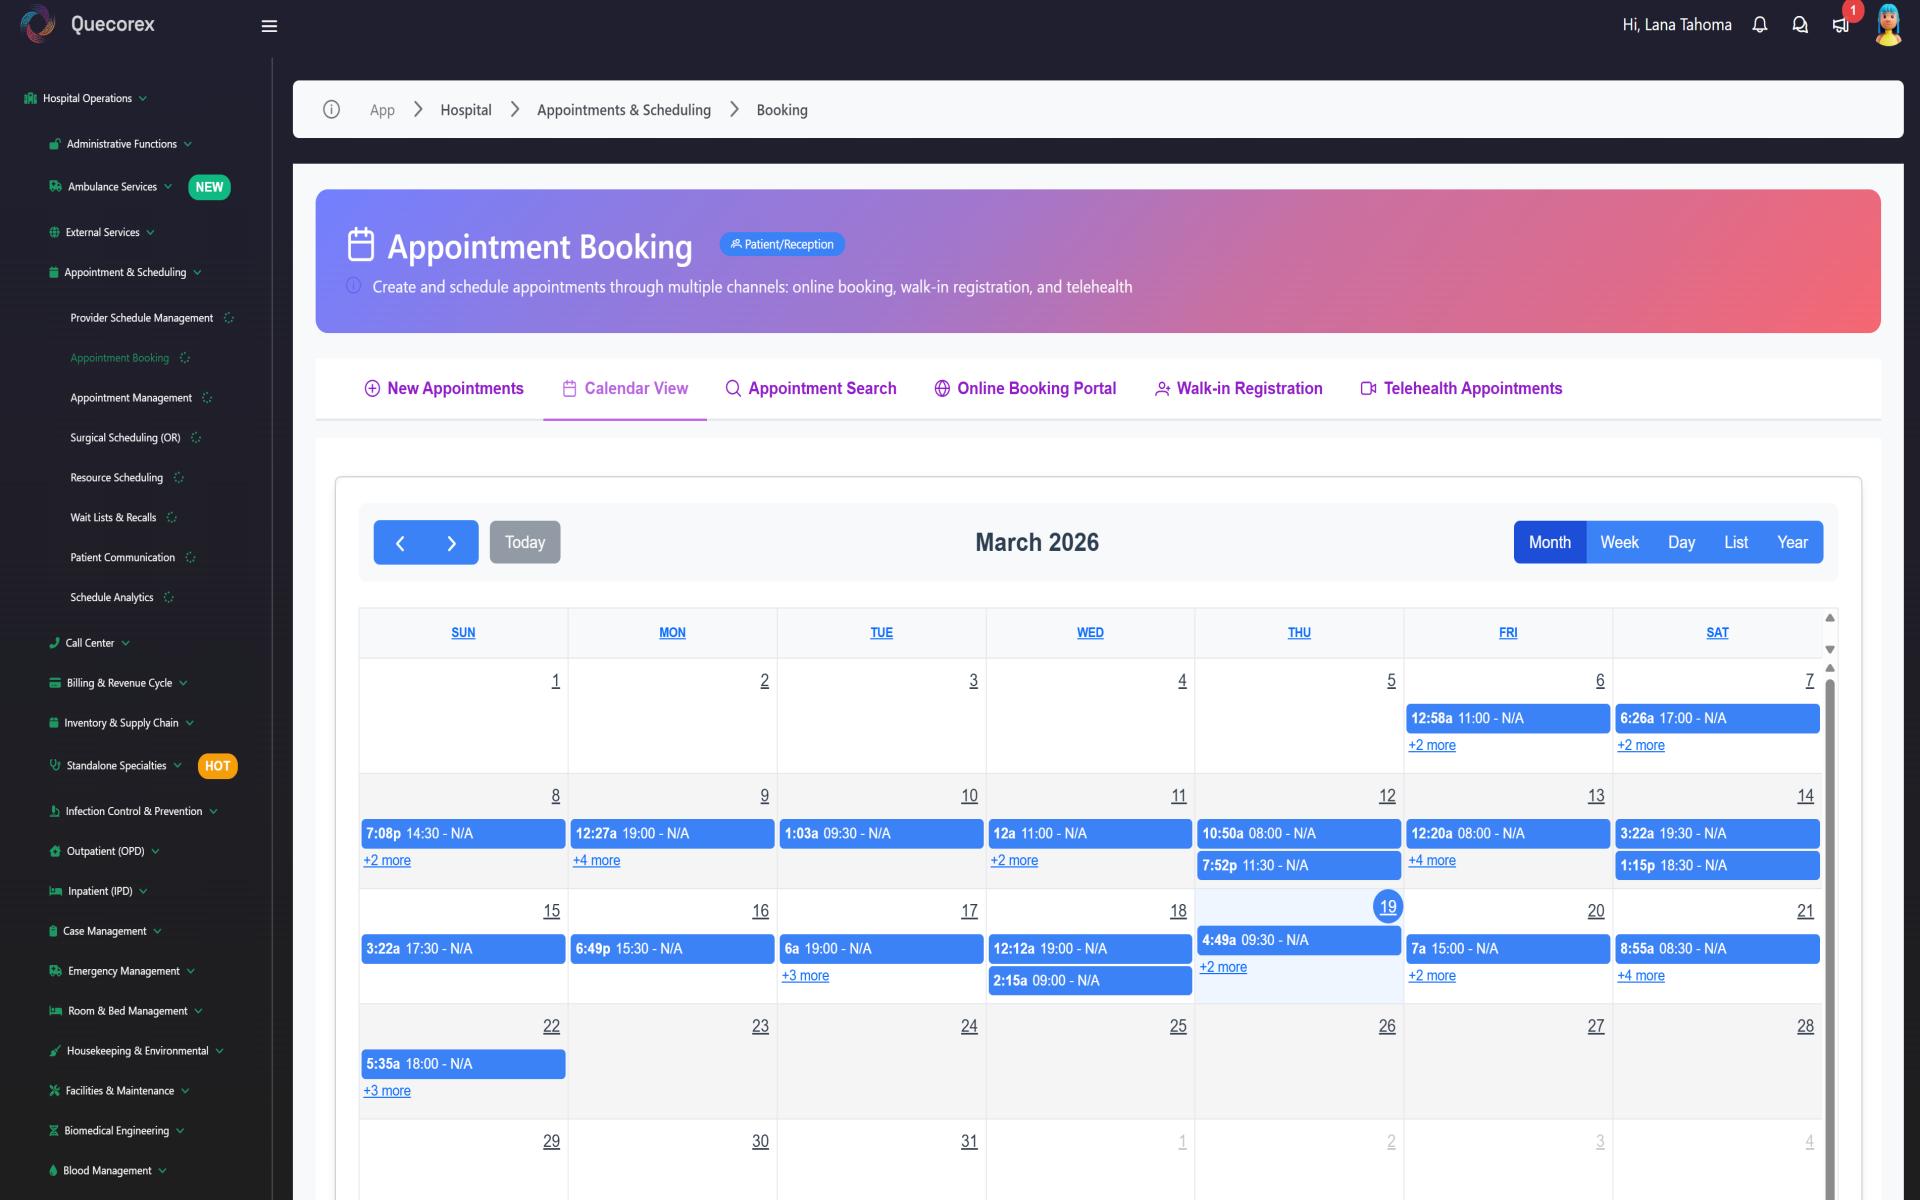Switch calendar to List view
Image resolution: width=1920 pixels, height=1200 pixels.
coord(1736,542)
